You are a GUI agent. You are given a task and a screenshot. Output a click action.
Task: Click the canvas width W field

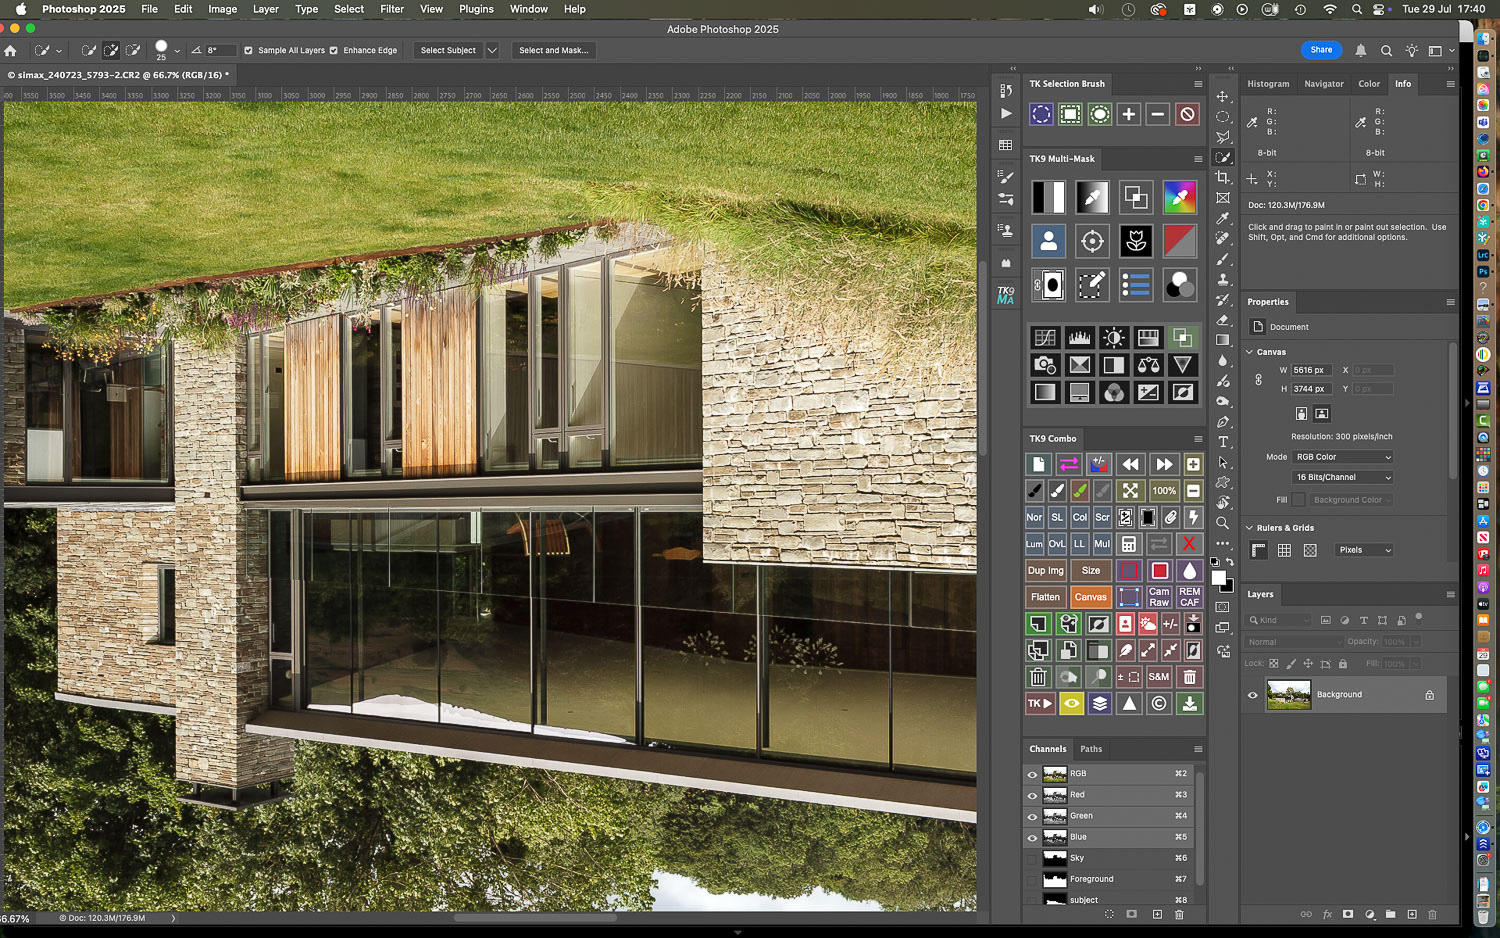(x=1312, y=370)
